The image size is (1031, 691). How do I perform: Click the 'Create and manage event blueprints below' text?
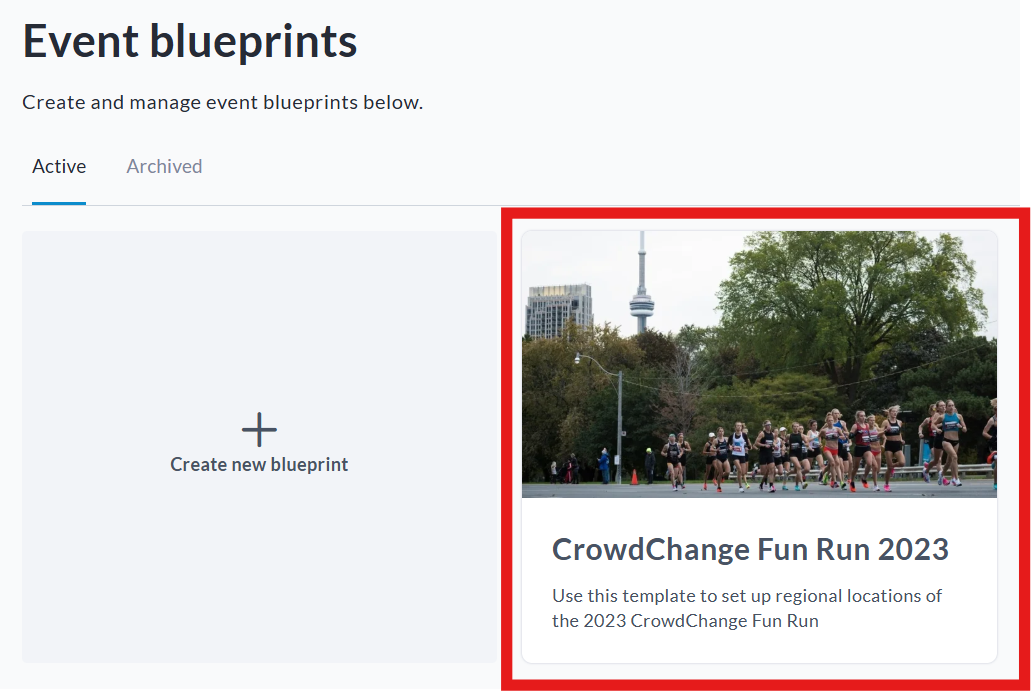point(222,102)
